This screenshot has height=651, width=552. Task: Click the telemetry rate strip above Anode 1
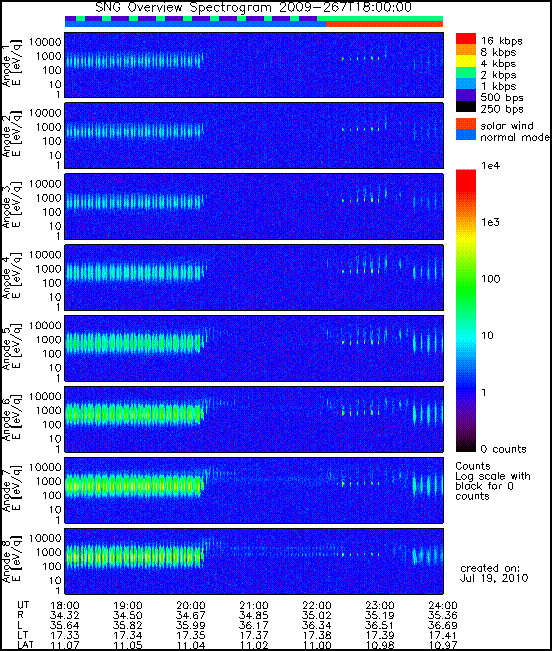pos(254,19)
